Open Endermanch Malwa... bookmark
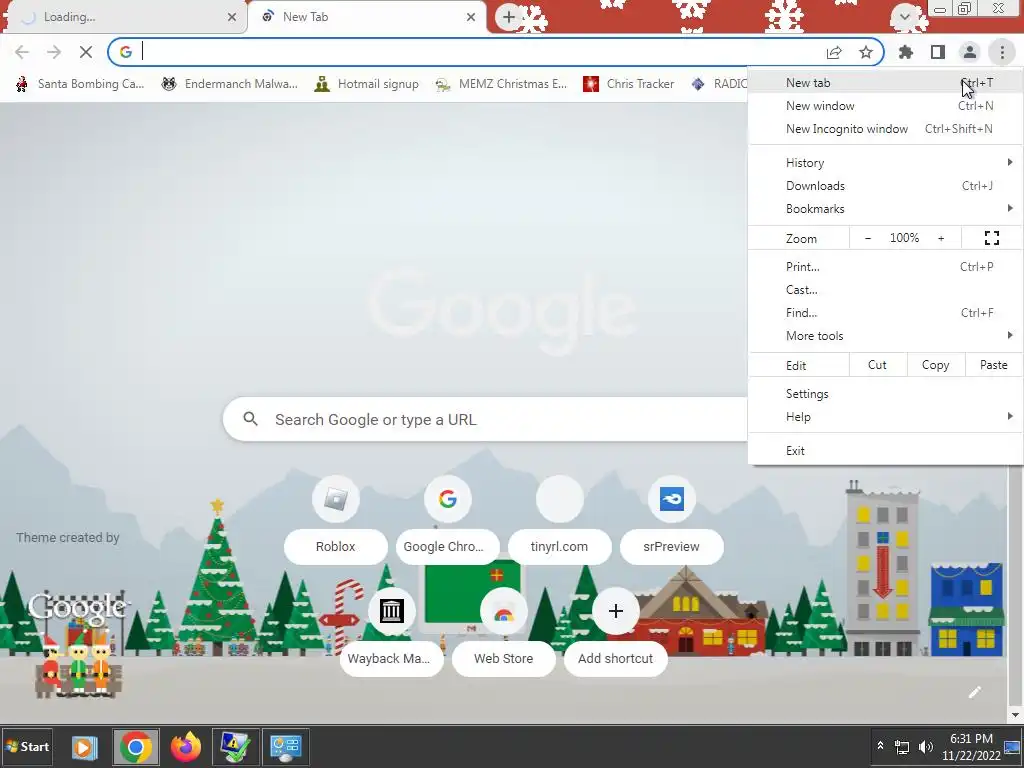 pos(229,84)
